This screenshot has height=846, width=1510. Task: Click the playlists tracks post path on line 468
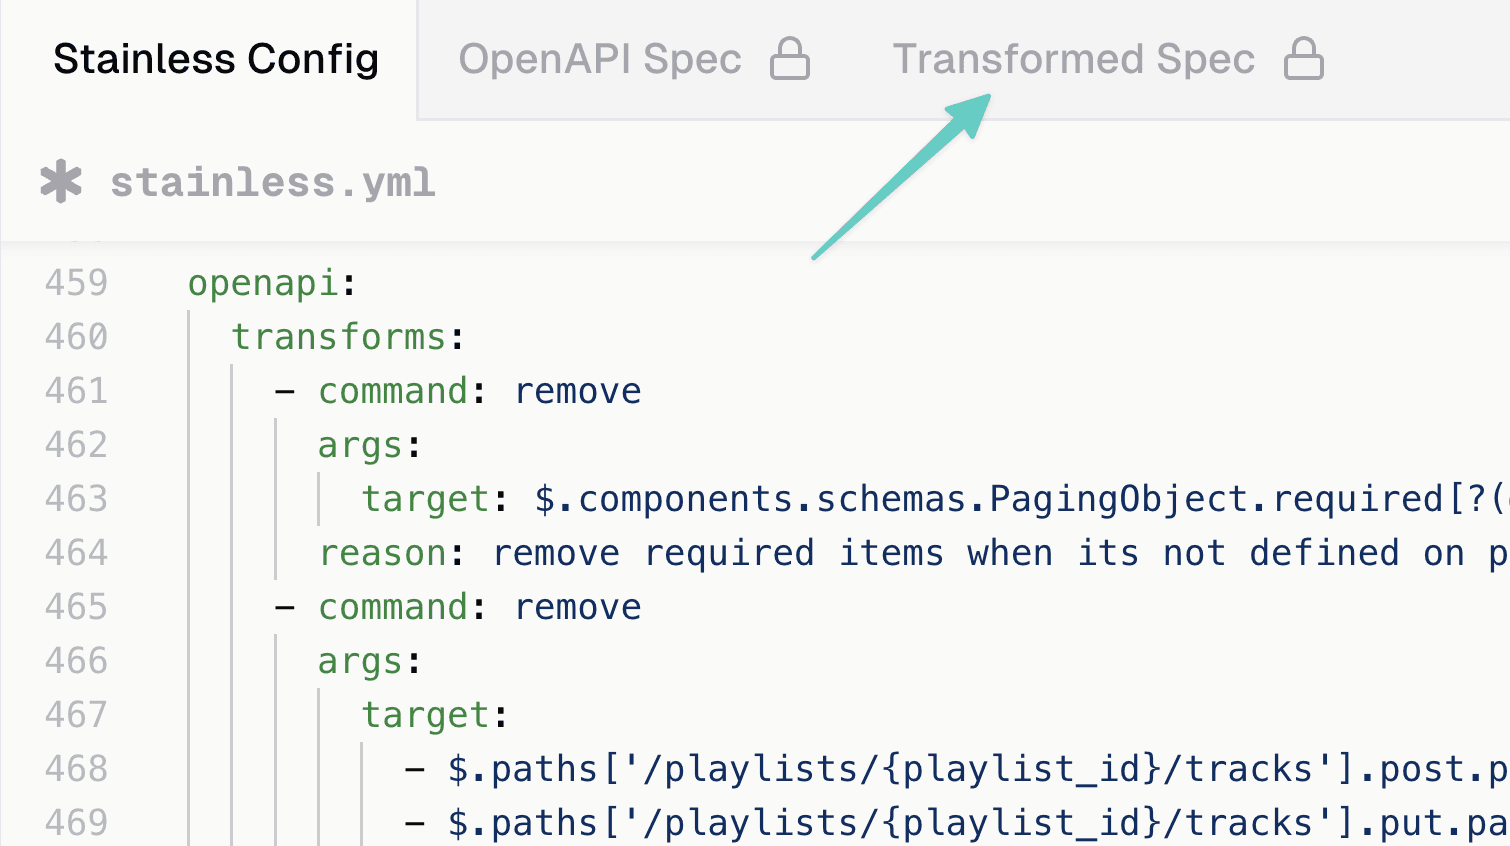[x=978, y=769]
